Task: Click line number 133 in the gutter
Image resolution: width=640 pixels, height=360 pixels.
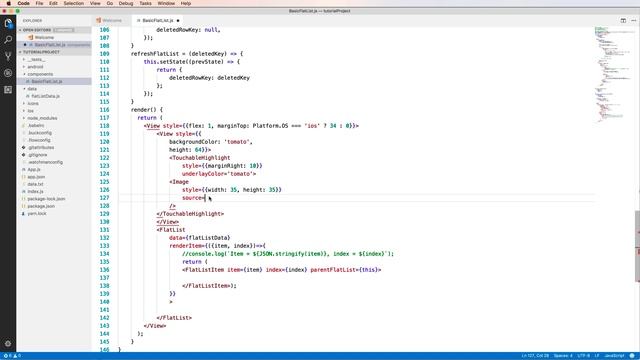Action: 104,246
